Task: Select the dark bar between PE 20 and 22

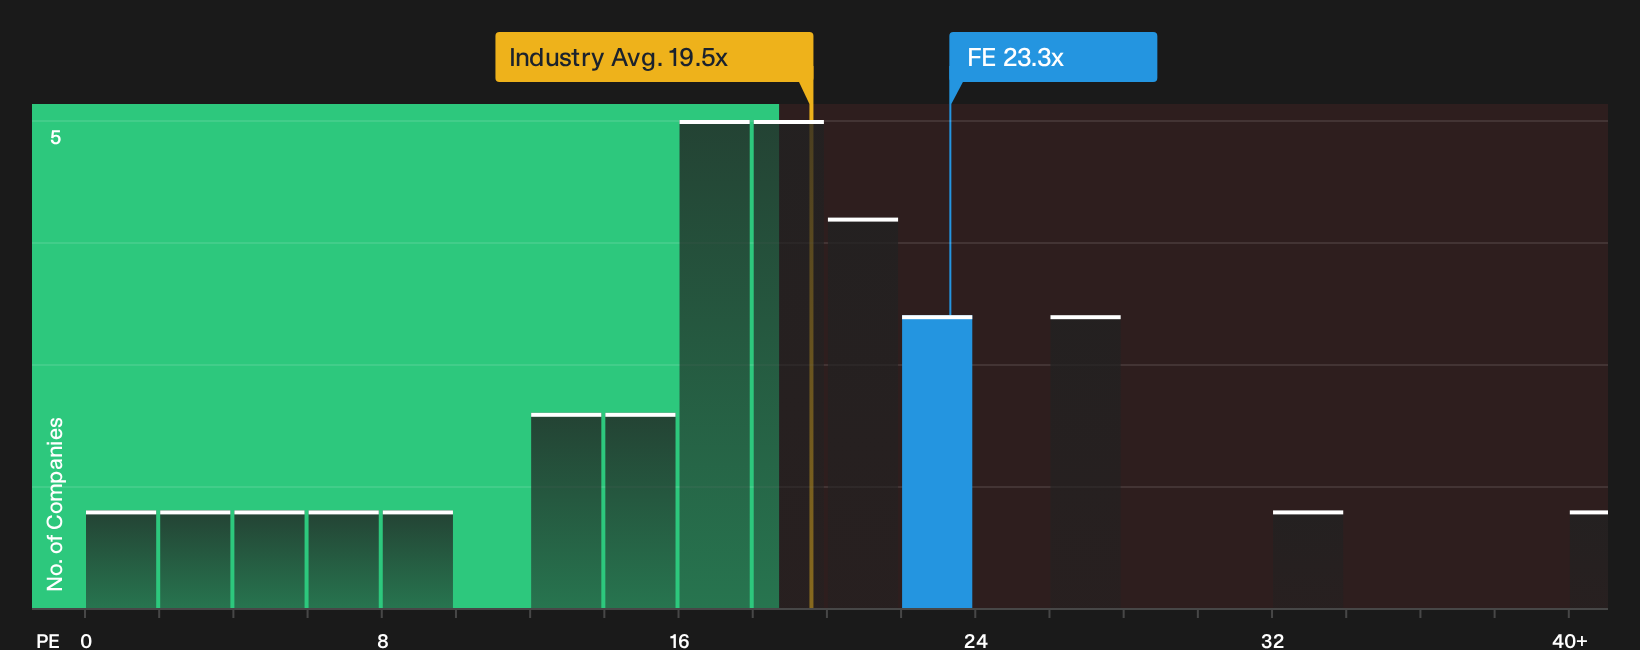Action: point(863,413)
